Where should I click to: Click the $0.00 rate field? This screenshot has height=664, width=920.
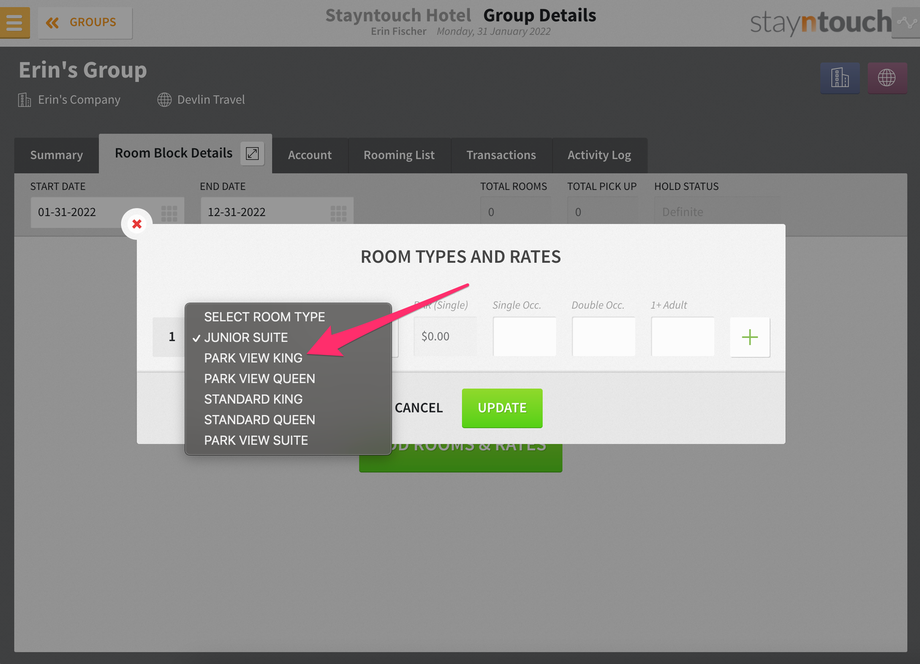(445, 337)
